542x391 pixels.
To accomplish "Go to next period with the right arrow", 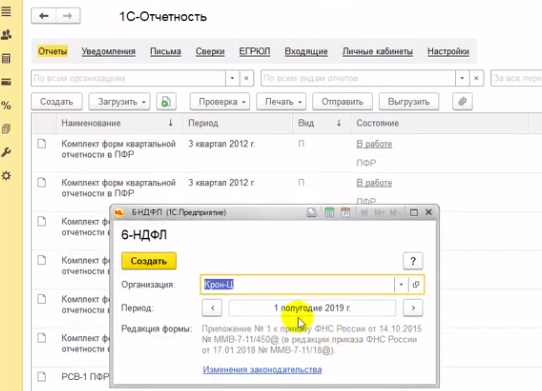I will [x=413, y=308].
